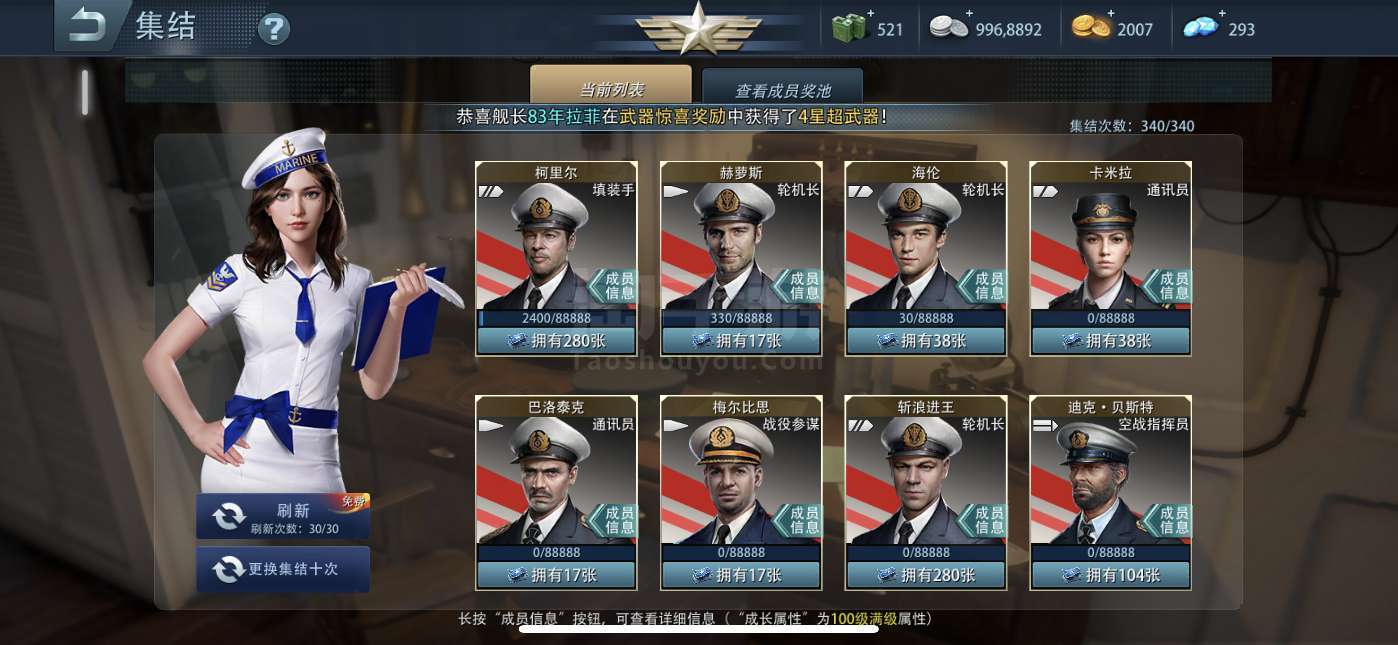This screenshot has height=645, width=1398.
Task: Click 拥有280张 button under 柯里尔
Action: point(556,340)
